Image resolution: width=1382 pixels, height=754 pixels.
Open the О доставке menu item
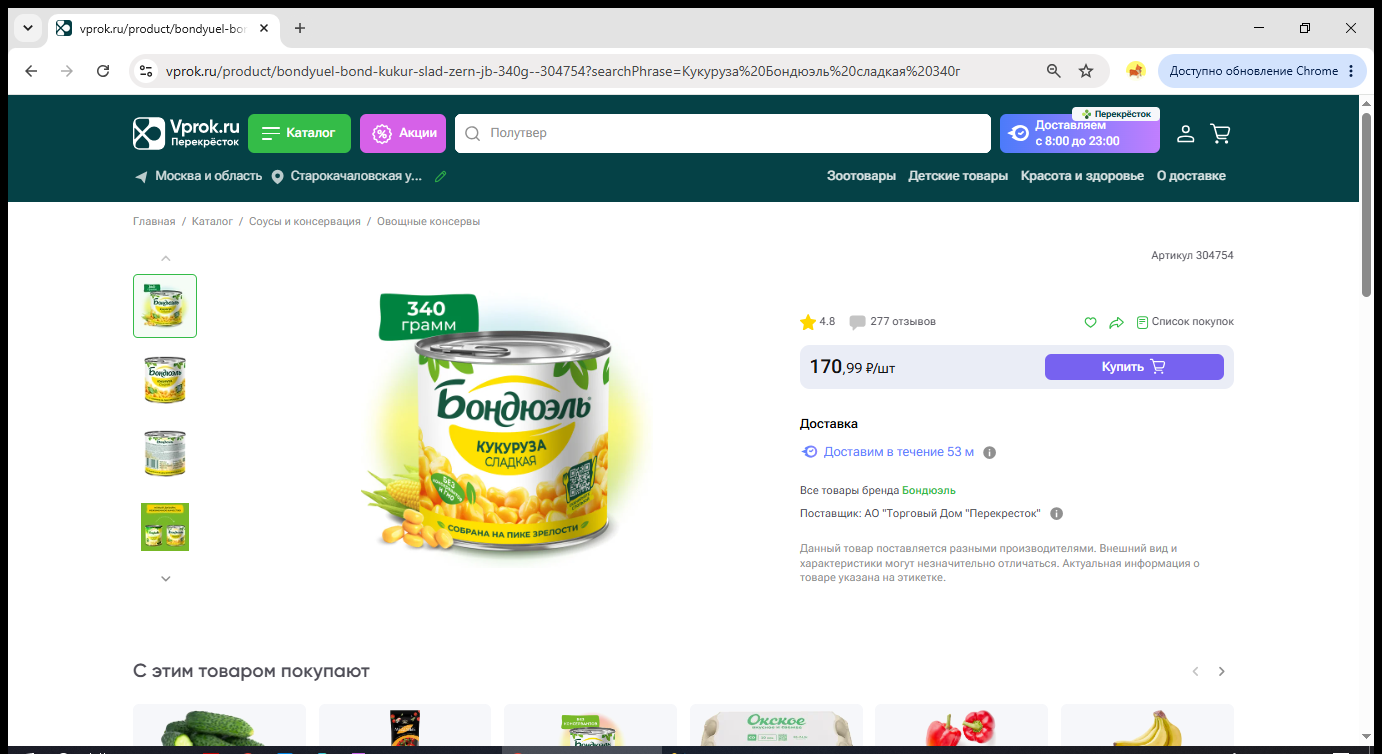click(1191, 176)
